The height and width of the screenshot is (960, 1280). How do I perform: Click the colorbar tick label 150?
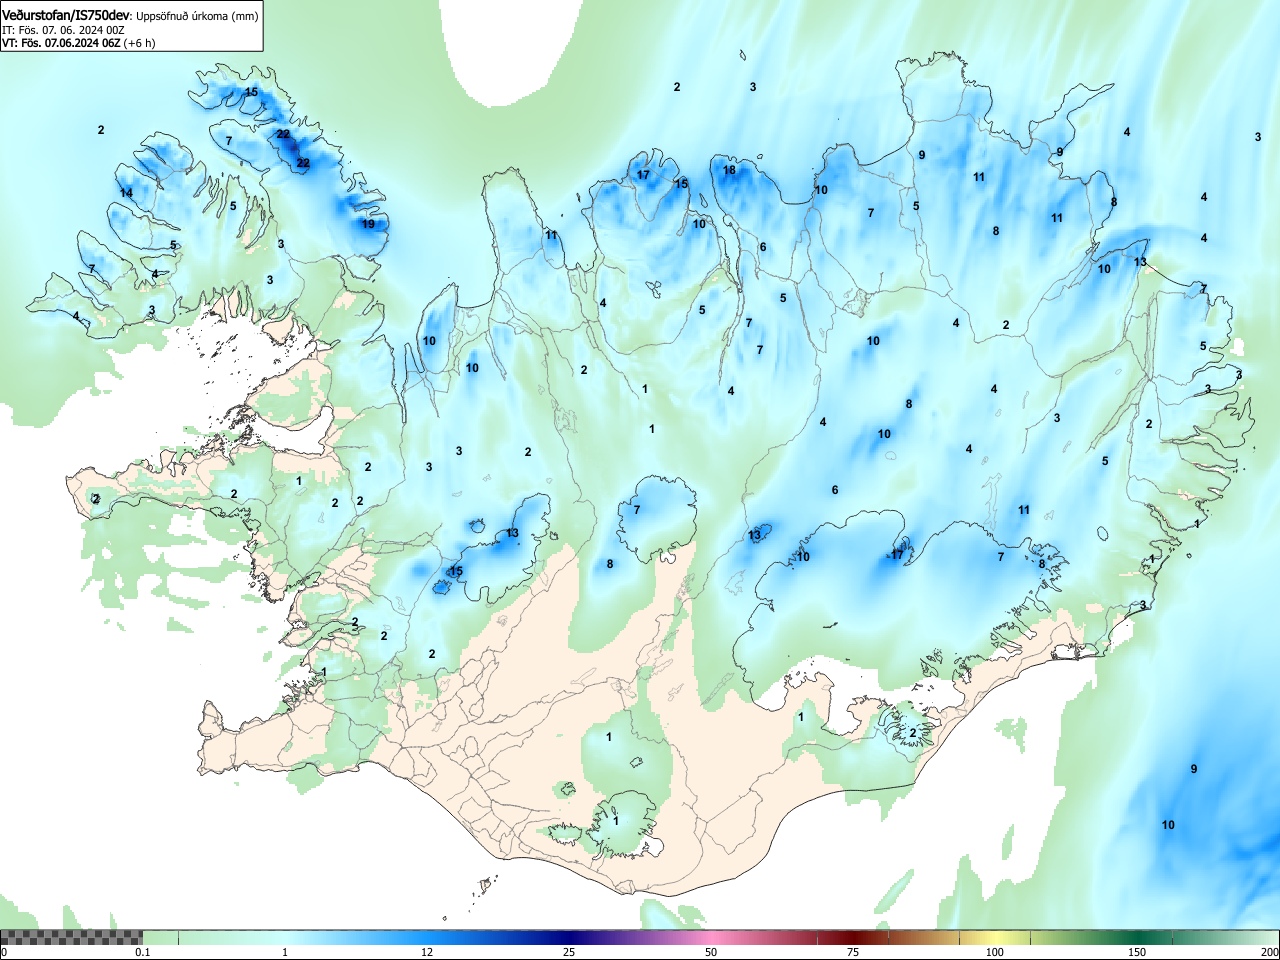[1137, 952]
